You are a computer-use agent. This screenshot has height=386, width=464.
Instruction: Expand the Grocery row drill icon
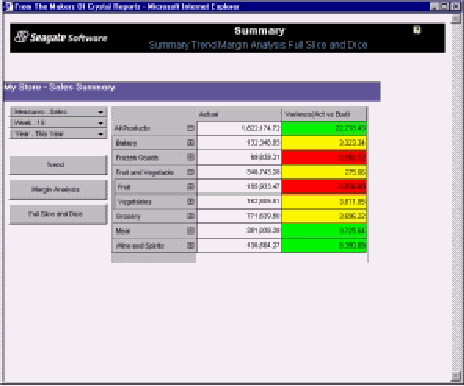[x=191, y=216]
